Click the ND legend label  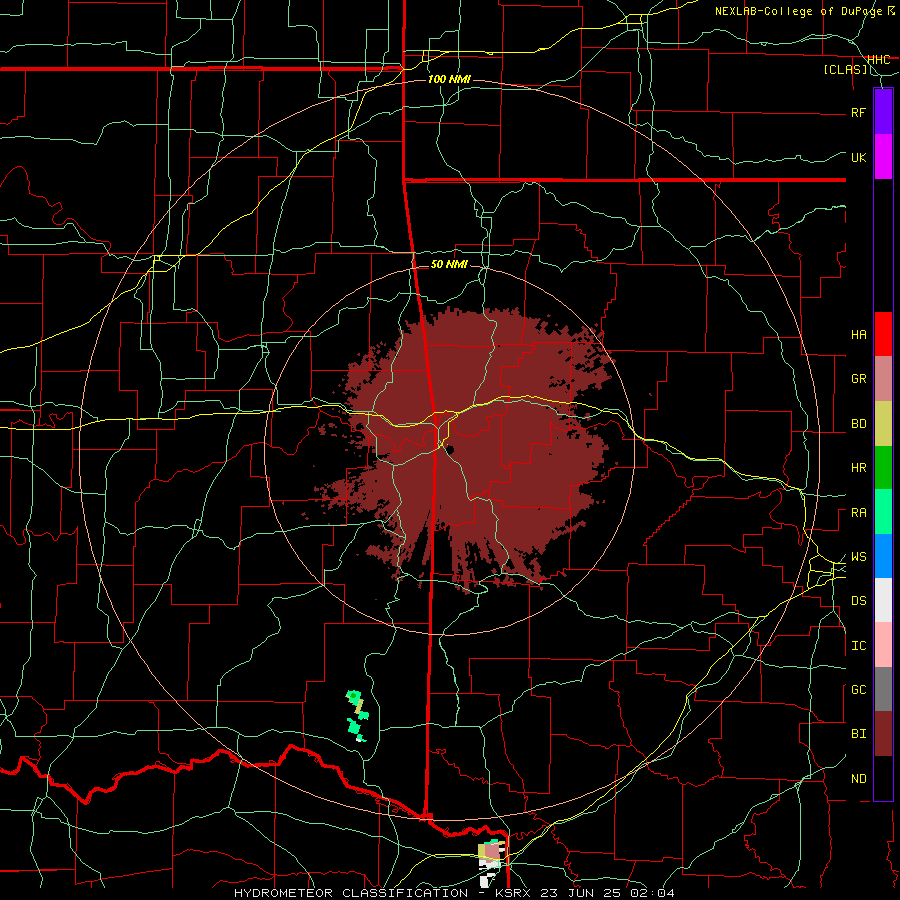(858, 779)
